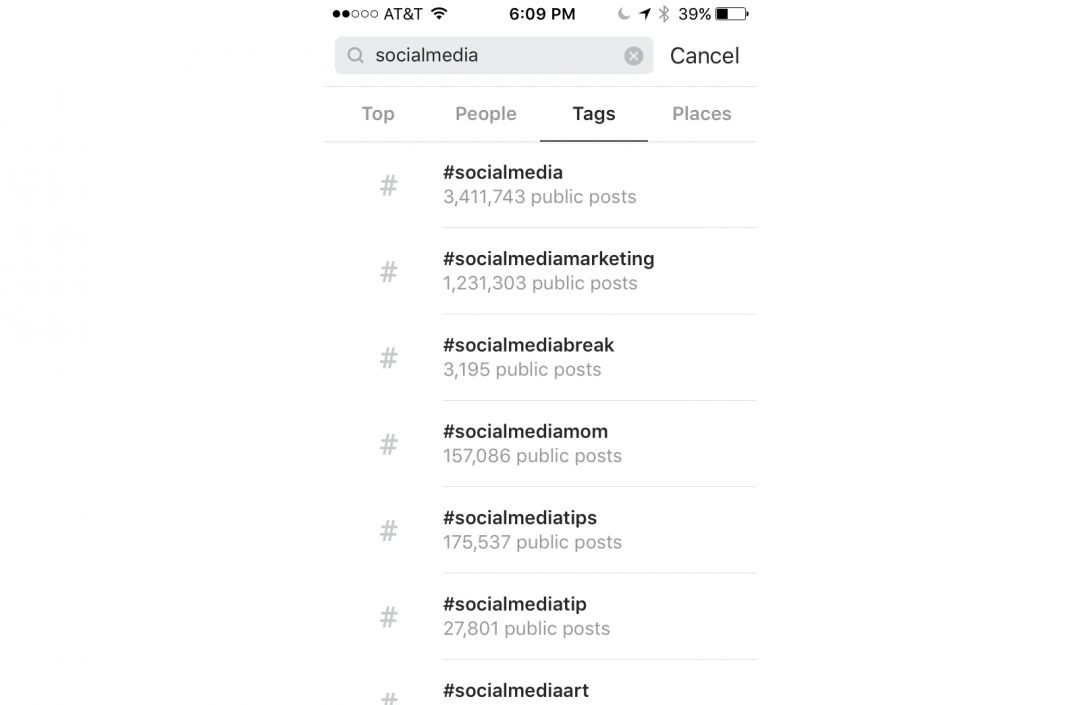
Task: Clear the search field text
Action: click(x=633, y=56)
